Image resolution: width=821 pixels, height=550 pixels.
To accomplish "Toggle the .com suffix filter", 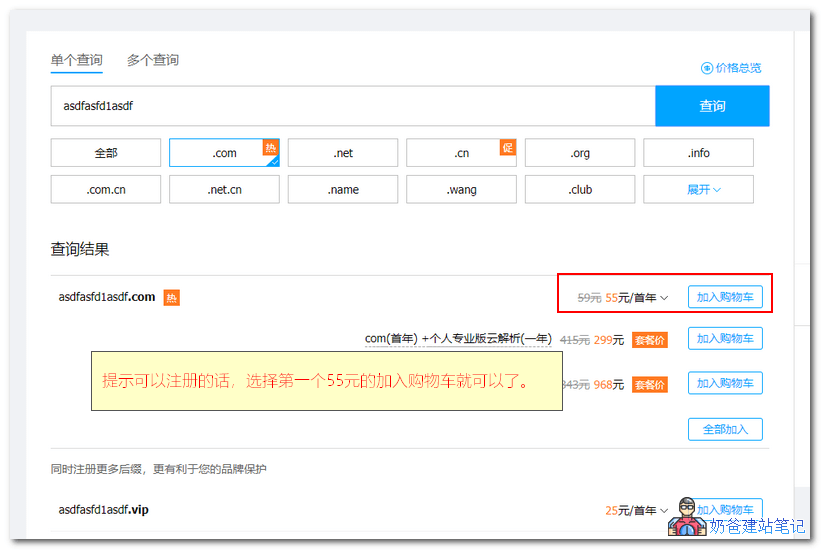I will point(224,153).
